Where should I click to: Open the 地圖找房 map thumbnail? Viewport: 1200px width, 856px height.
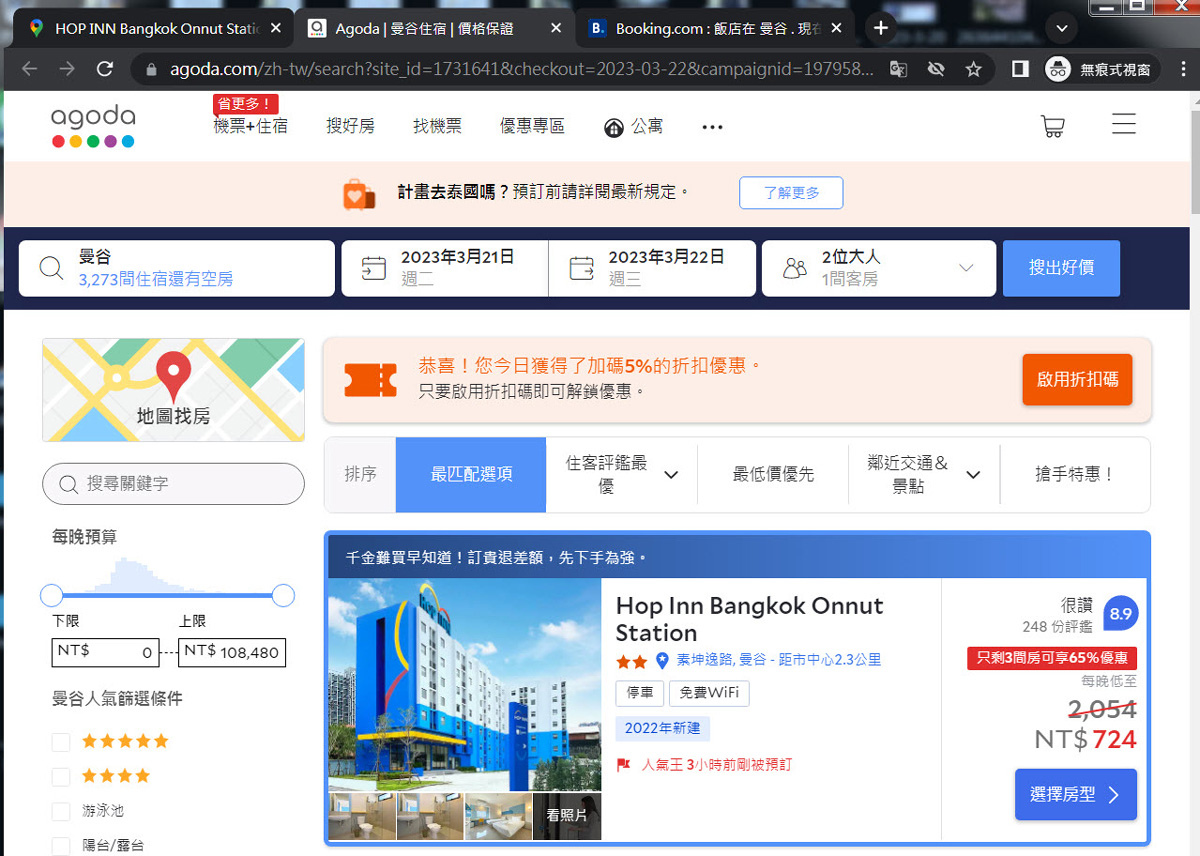(173, 390)
